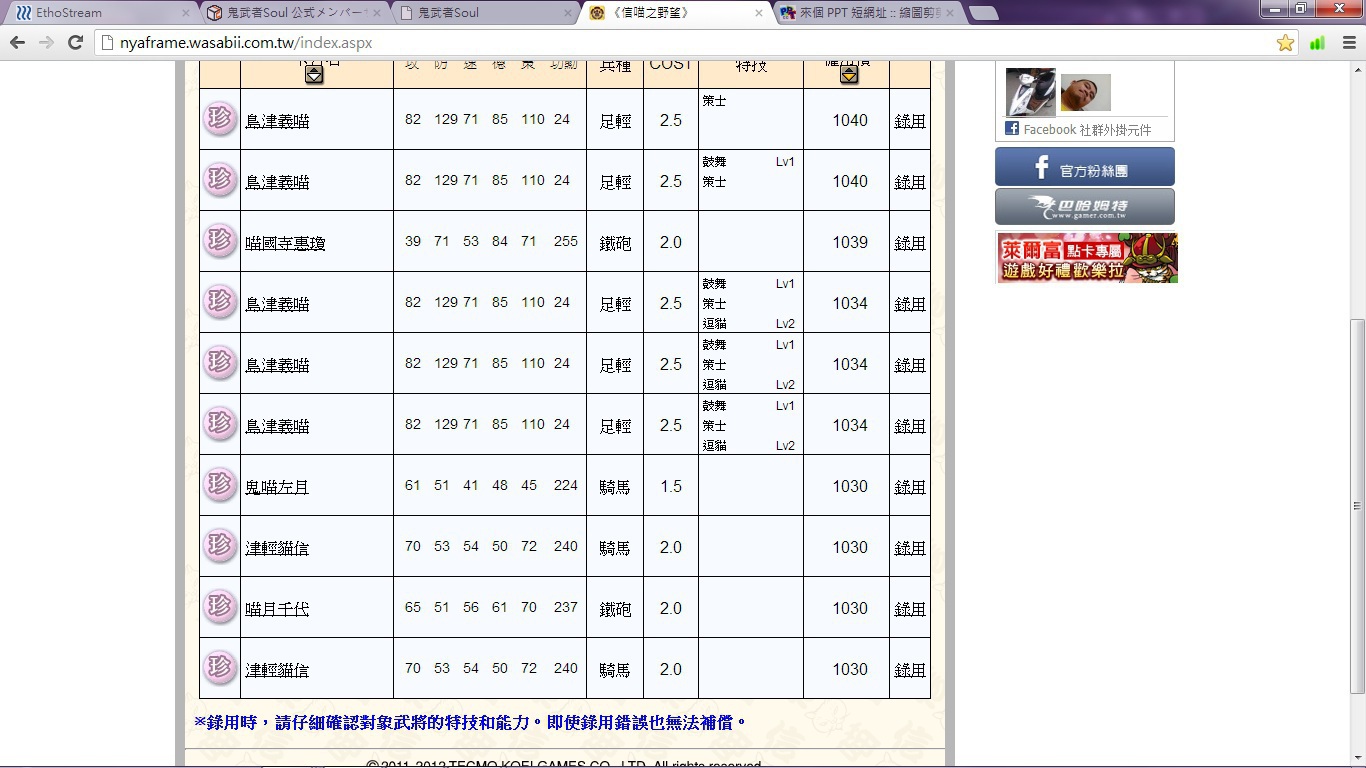Screen dimensions: 1366x768
Task: Select the blue 錄用時 warning note text
Action: [471, 722]
